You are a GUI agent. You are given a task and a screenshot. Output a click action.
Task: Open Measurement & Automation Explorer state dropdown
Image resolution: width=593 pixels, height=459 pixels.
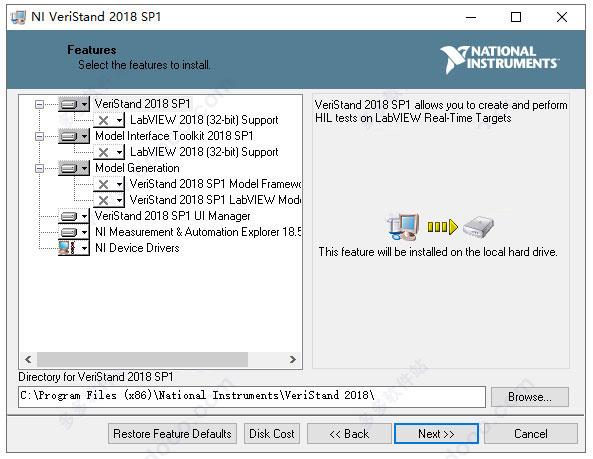click(x=74, y=232)
